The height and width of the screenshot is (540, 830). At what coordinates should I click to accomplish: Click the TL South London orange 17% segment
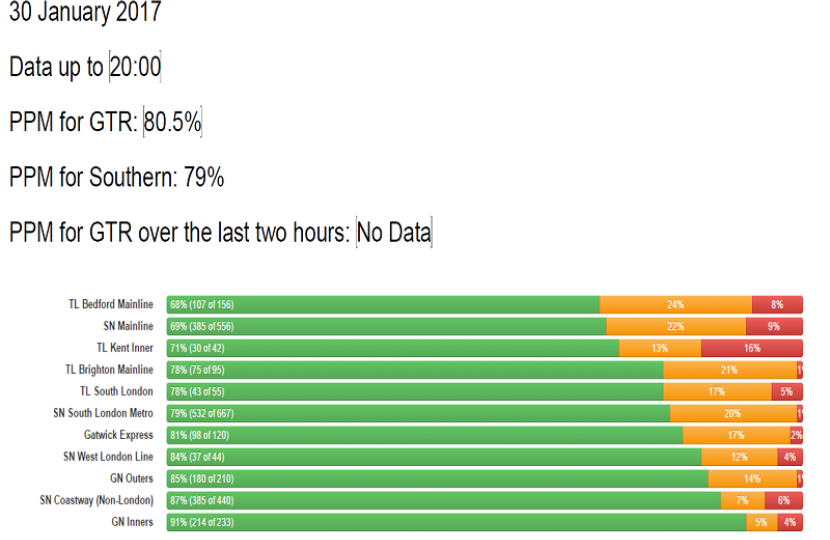(716, 392)
